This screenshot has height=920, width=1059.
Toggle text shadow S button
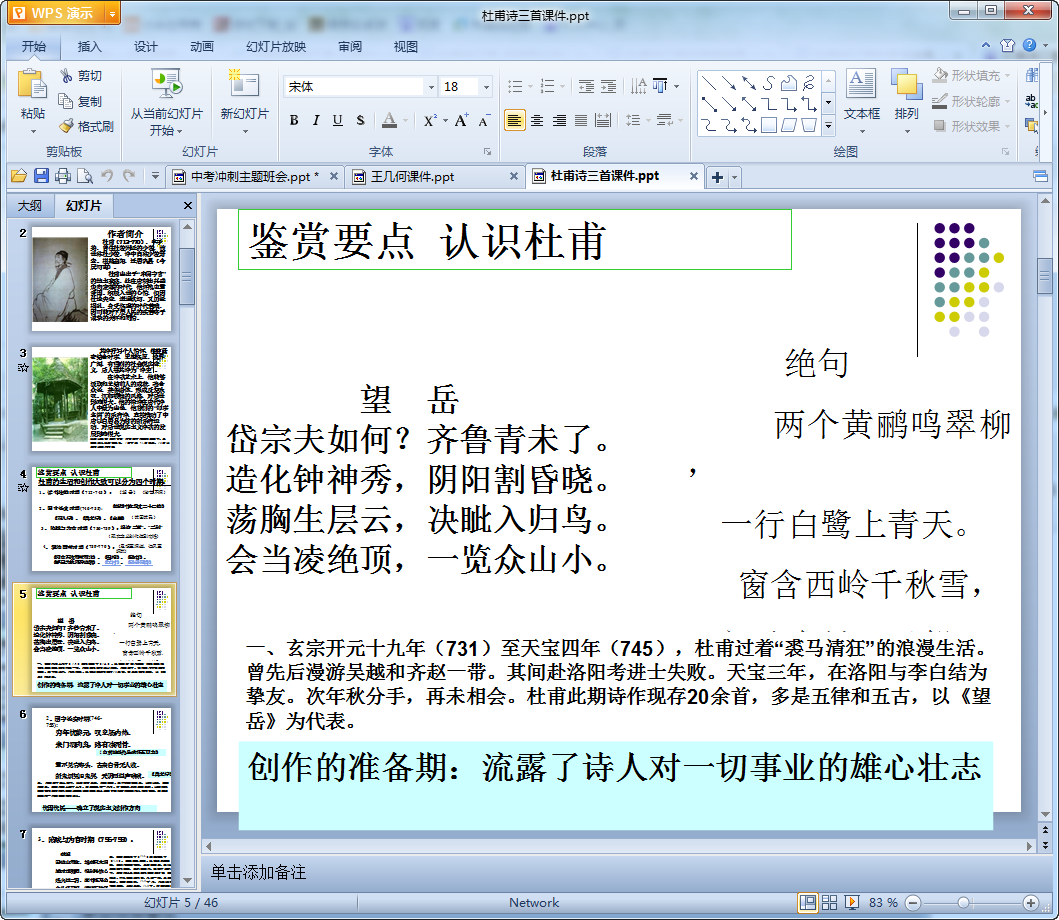coord(360,120)
